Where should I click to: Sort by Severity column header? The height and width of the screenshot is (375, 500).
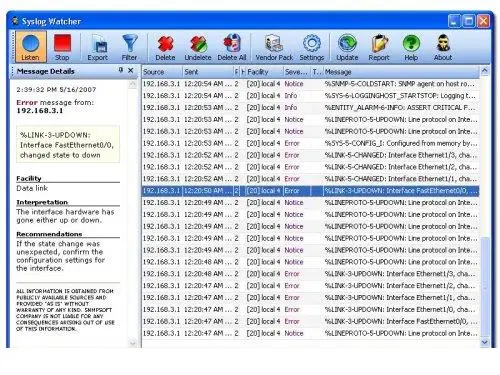[297, 72]
